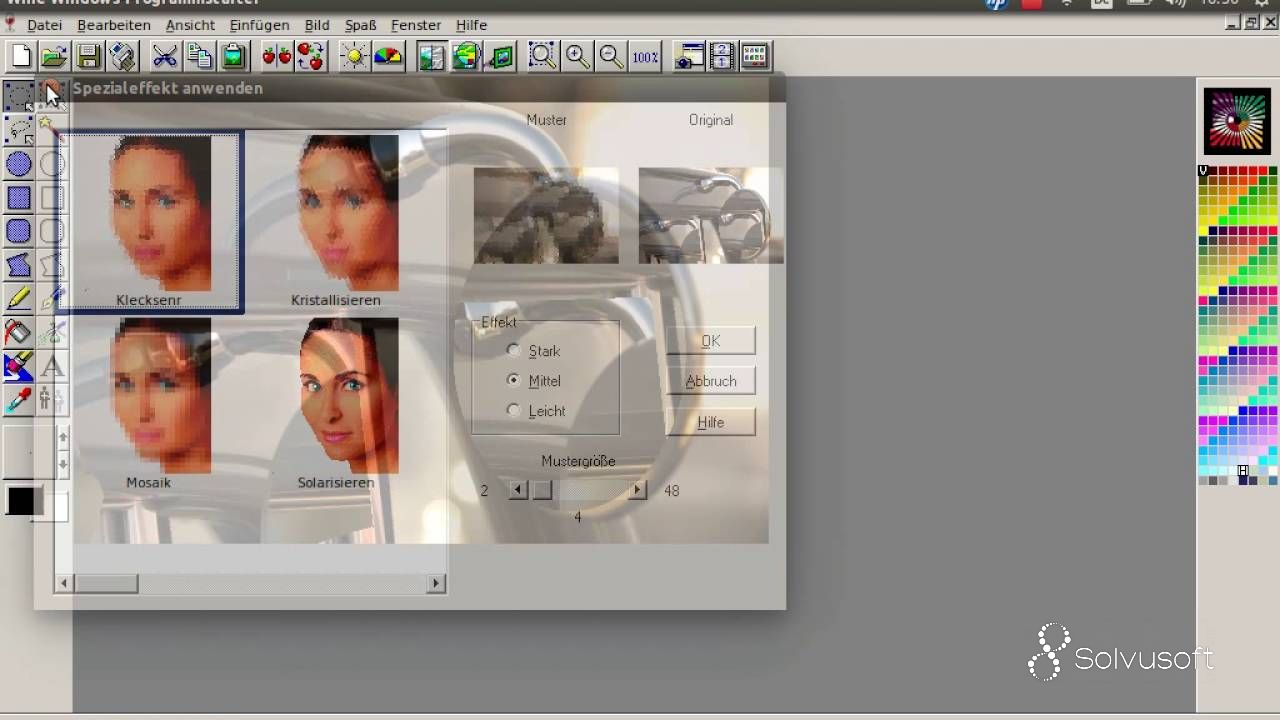Open the Datei menu
Image resolution: width=1280 pixels, height=720 pixels.
click(x=44, y=25)
